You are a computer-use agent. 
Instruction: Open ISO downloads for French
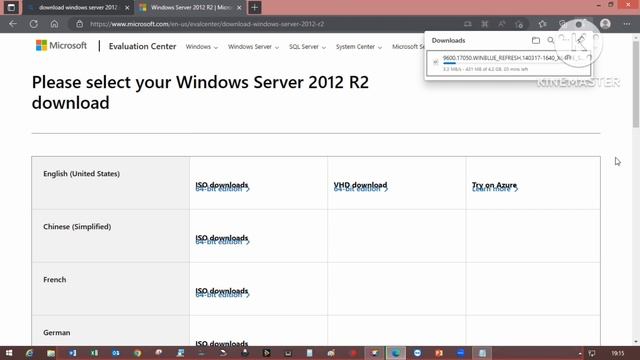pyautogui.click(x=222, y=292)
